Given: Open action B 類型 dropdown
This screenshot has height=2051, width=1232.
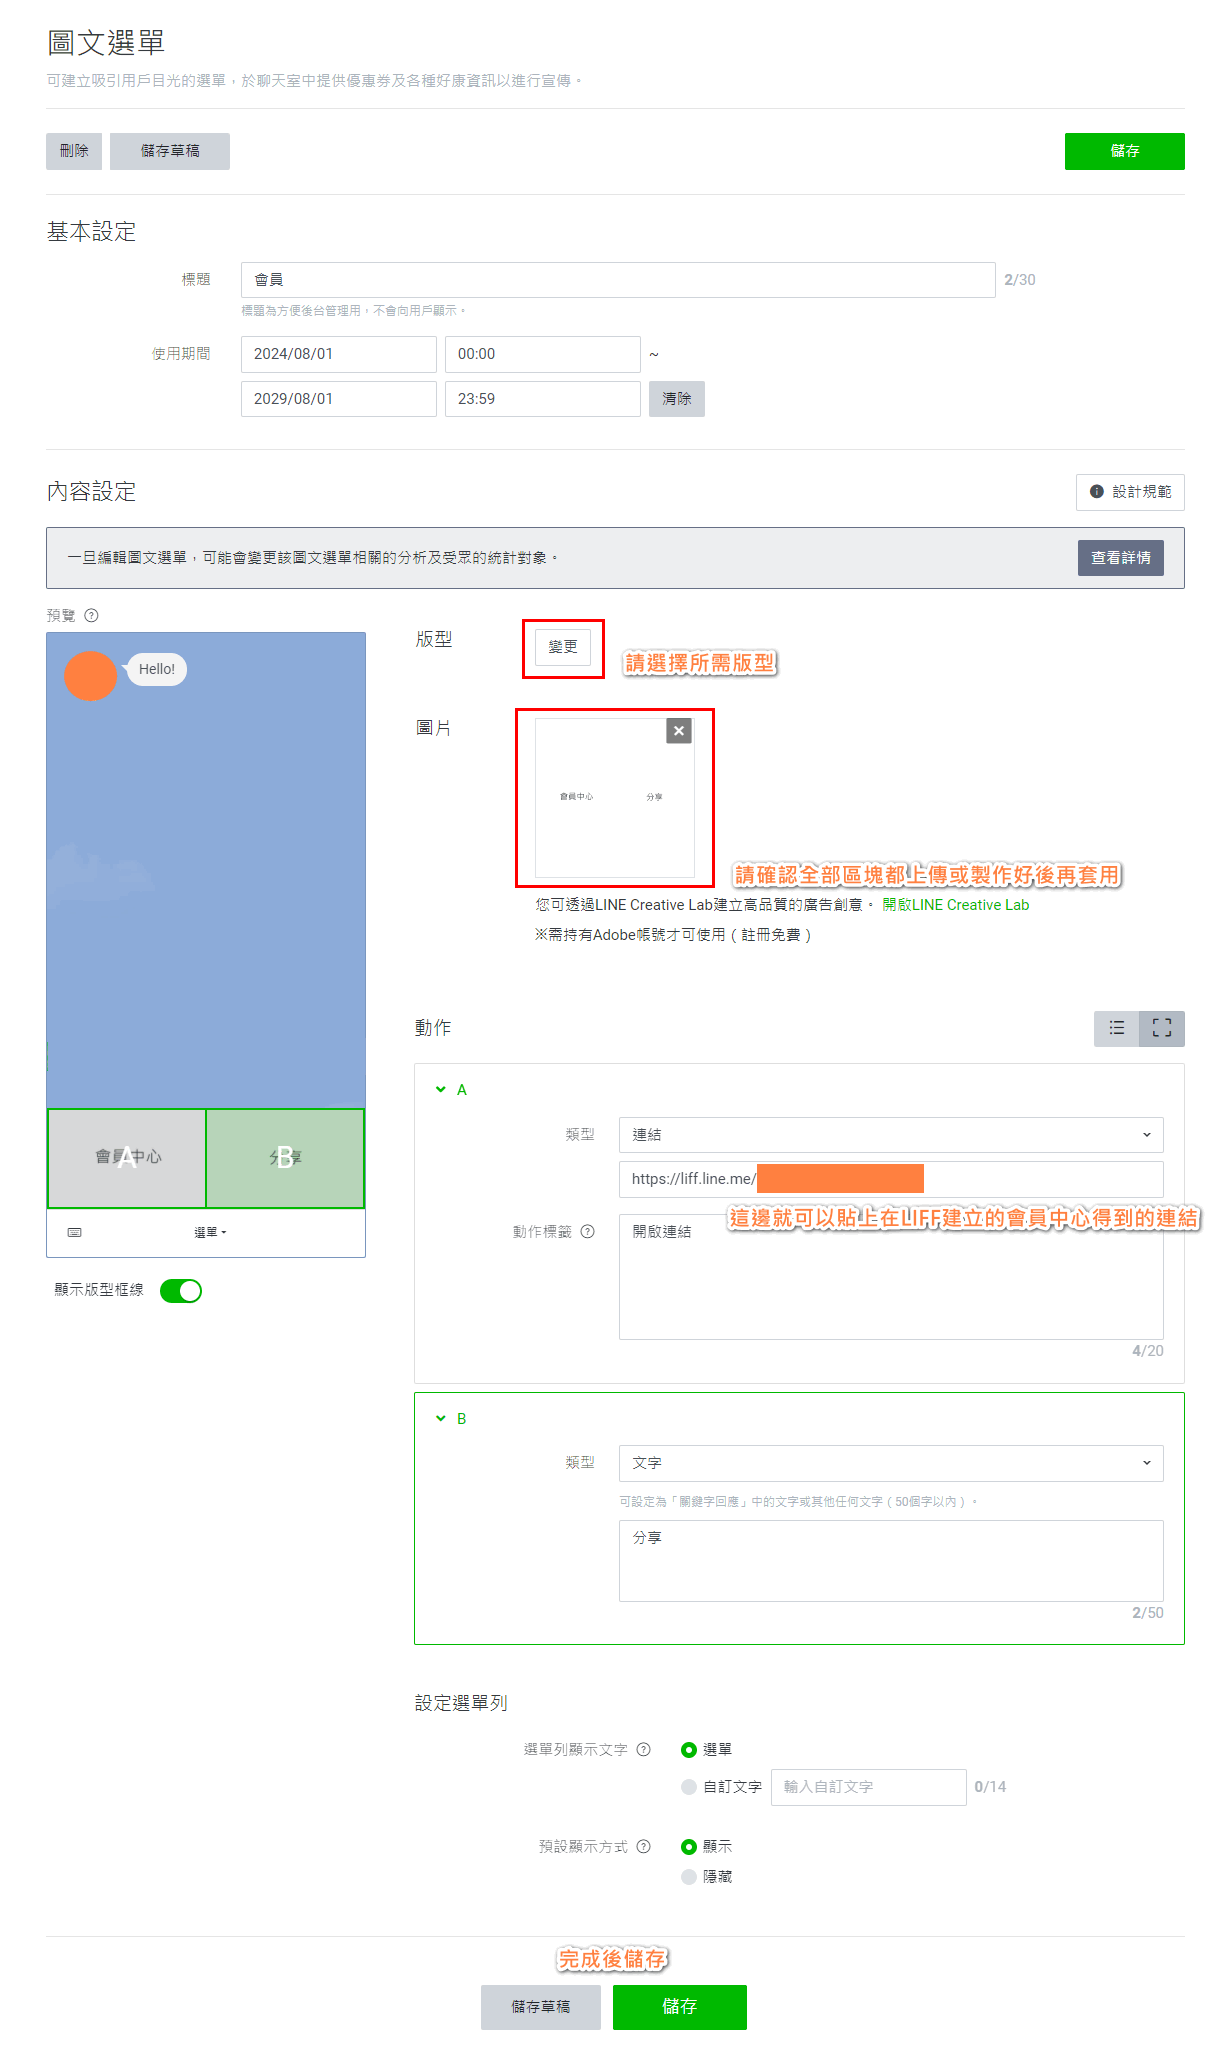Looking at the screenshot, I should (890, 1463).
